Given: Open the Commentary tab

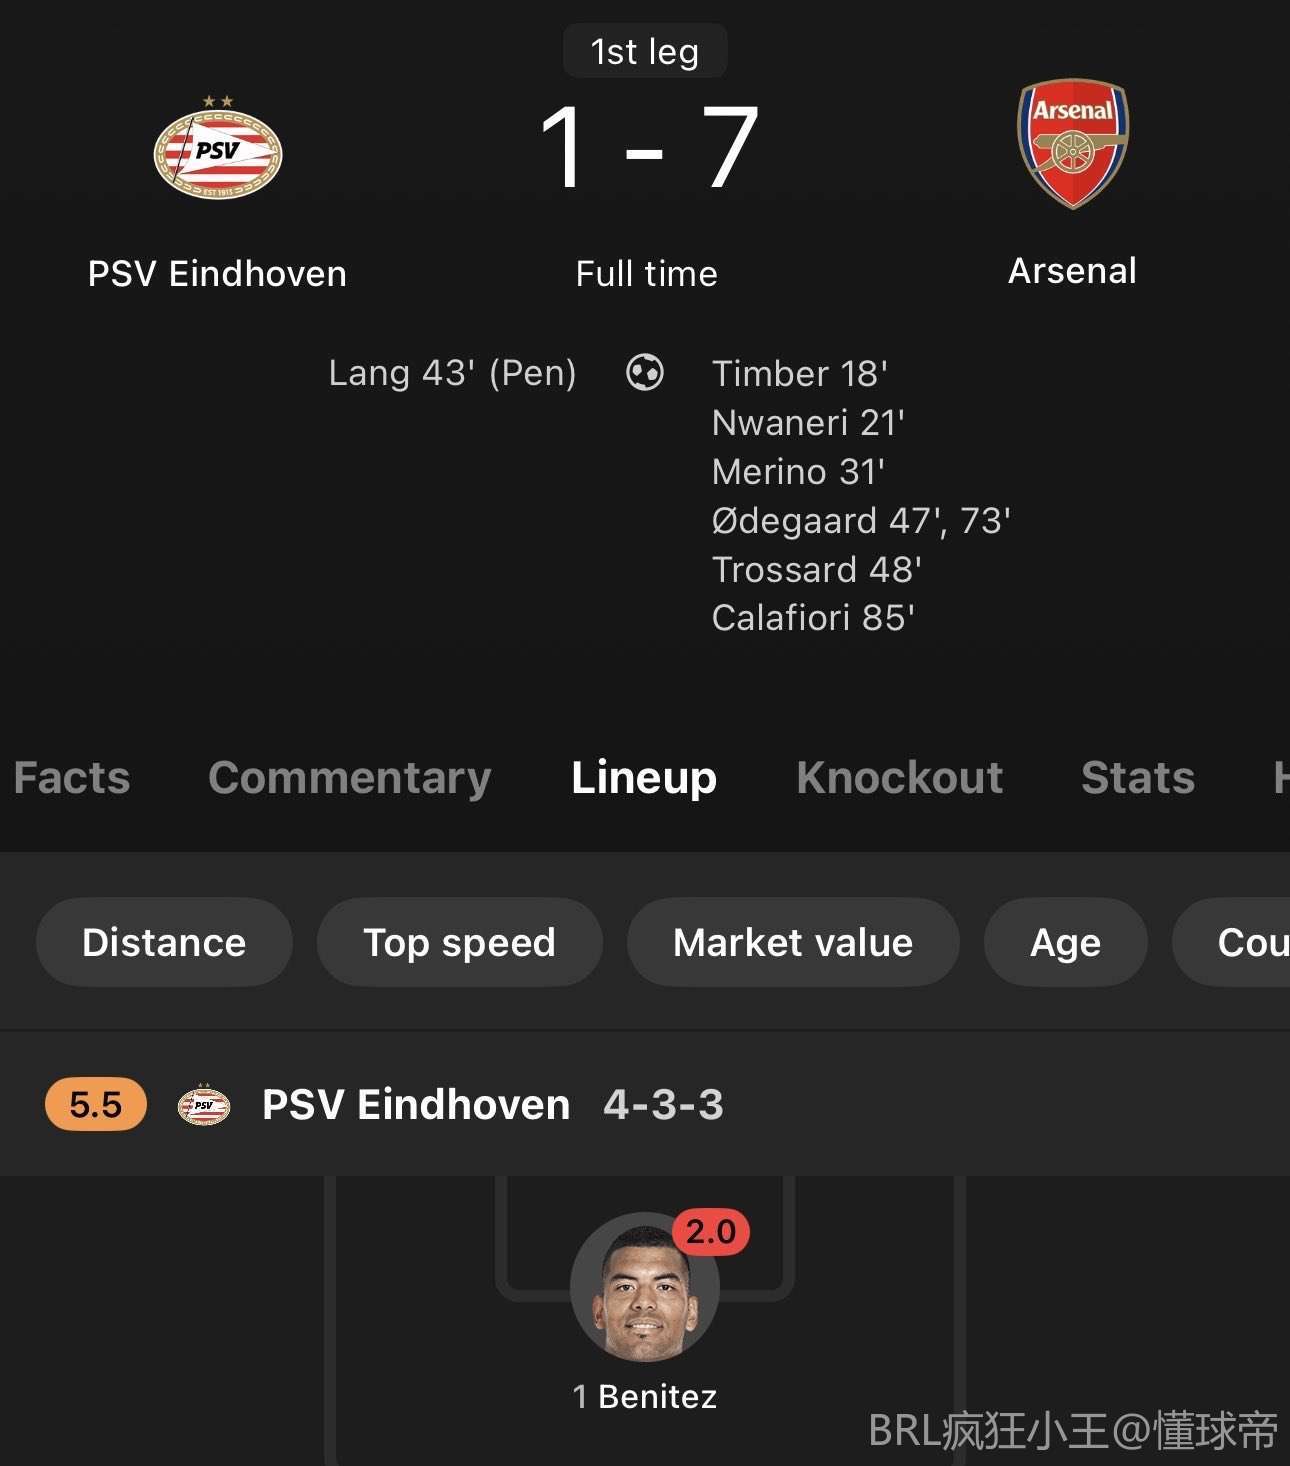Looking at the screenshot, I should [350, 778].
